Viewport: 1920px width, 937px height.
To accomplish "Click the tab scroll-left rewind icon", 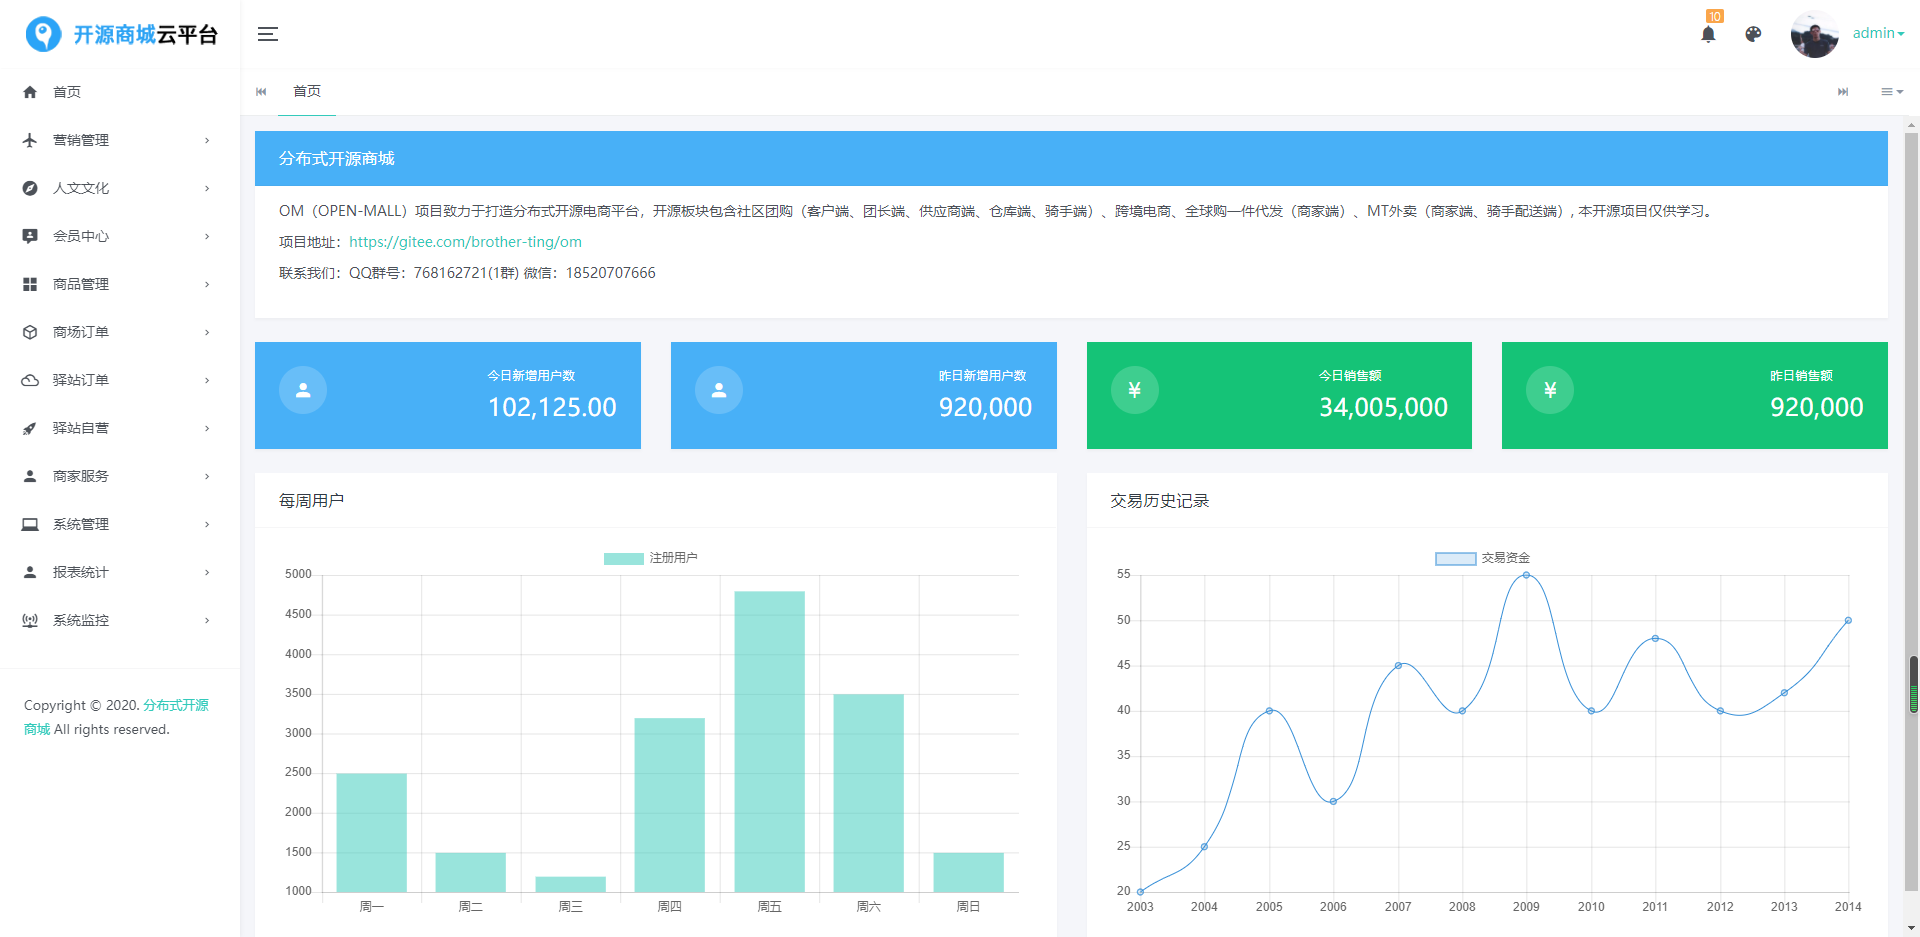I will [261, 92].
